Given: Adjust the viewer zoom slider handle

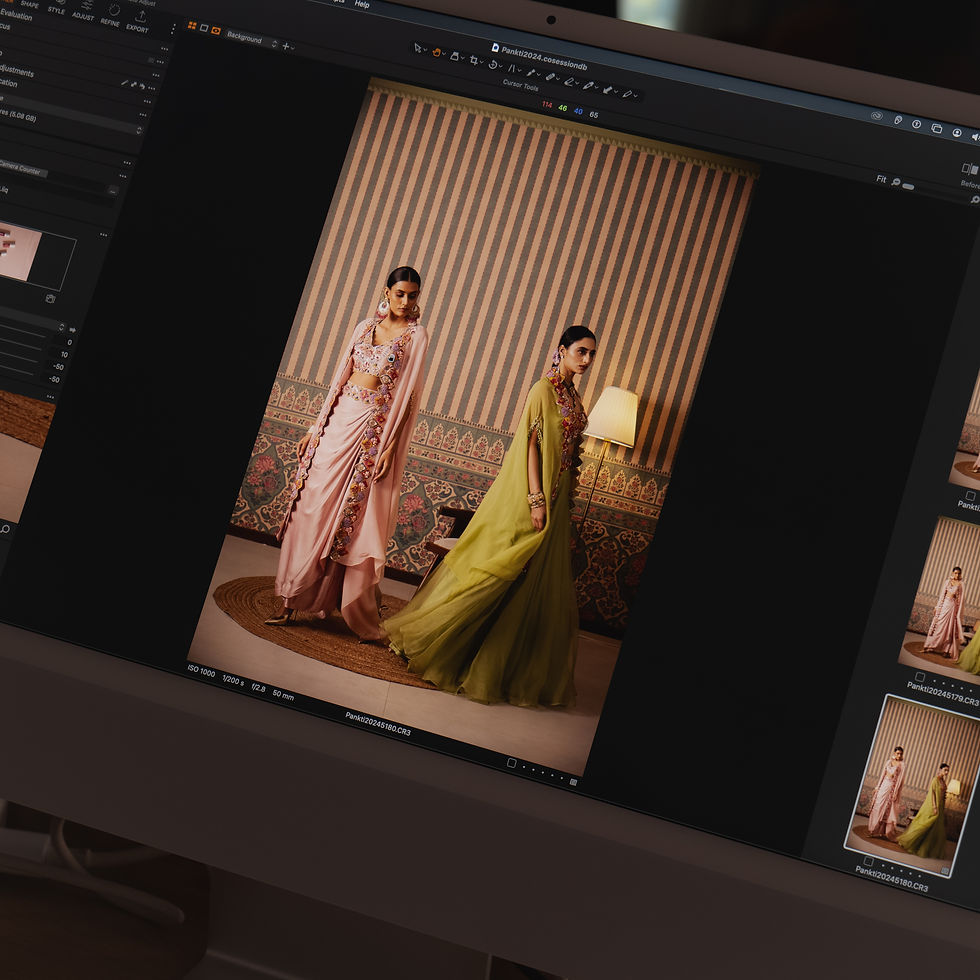Looking at the screenshot, I should (908, 186).
